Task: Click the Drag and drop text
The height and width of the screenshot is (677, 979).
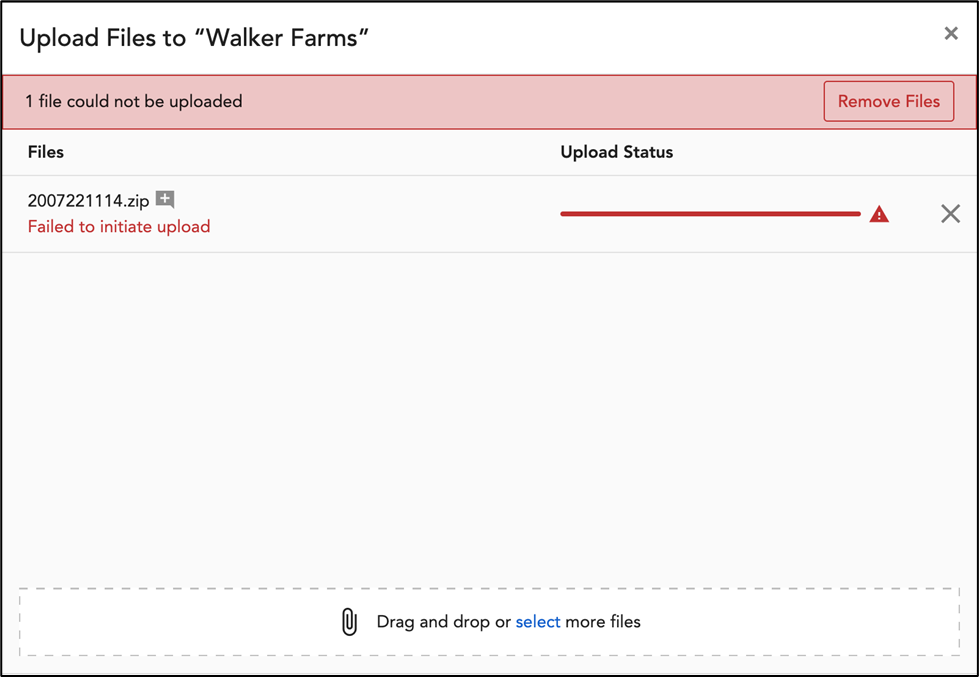Action: coord(435,622)
